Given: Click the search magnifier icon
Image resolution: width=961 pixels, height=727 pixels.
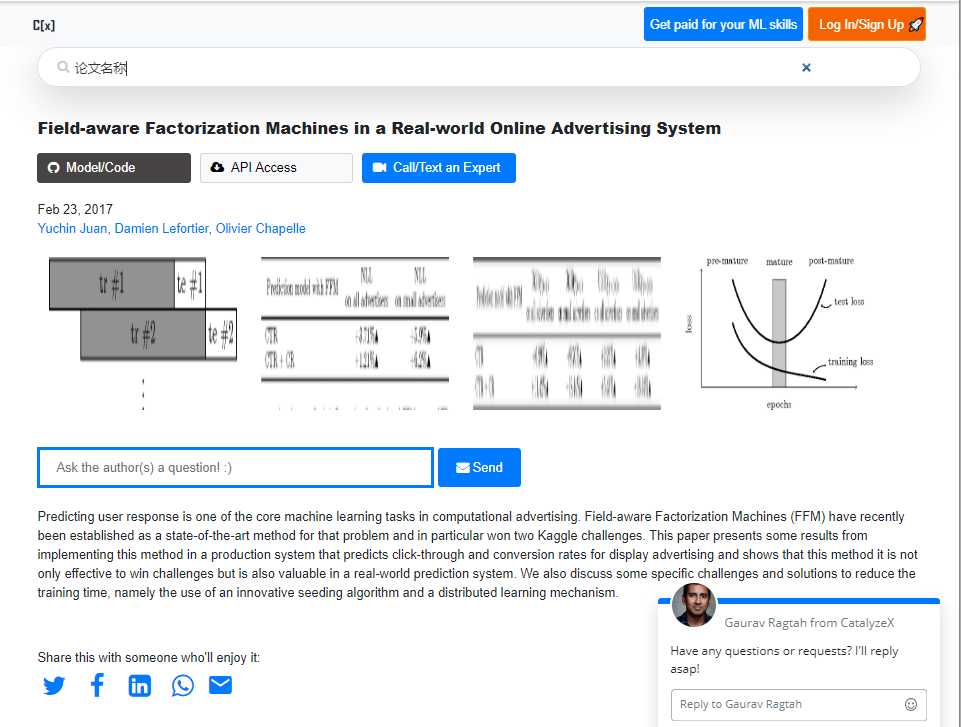Looking at the screenshot, I should [x=64, y=68].
